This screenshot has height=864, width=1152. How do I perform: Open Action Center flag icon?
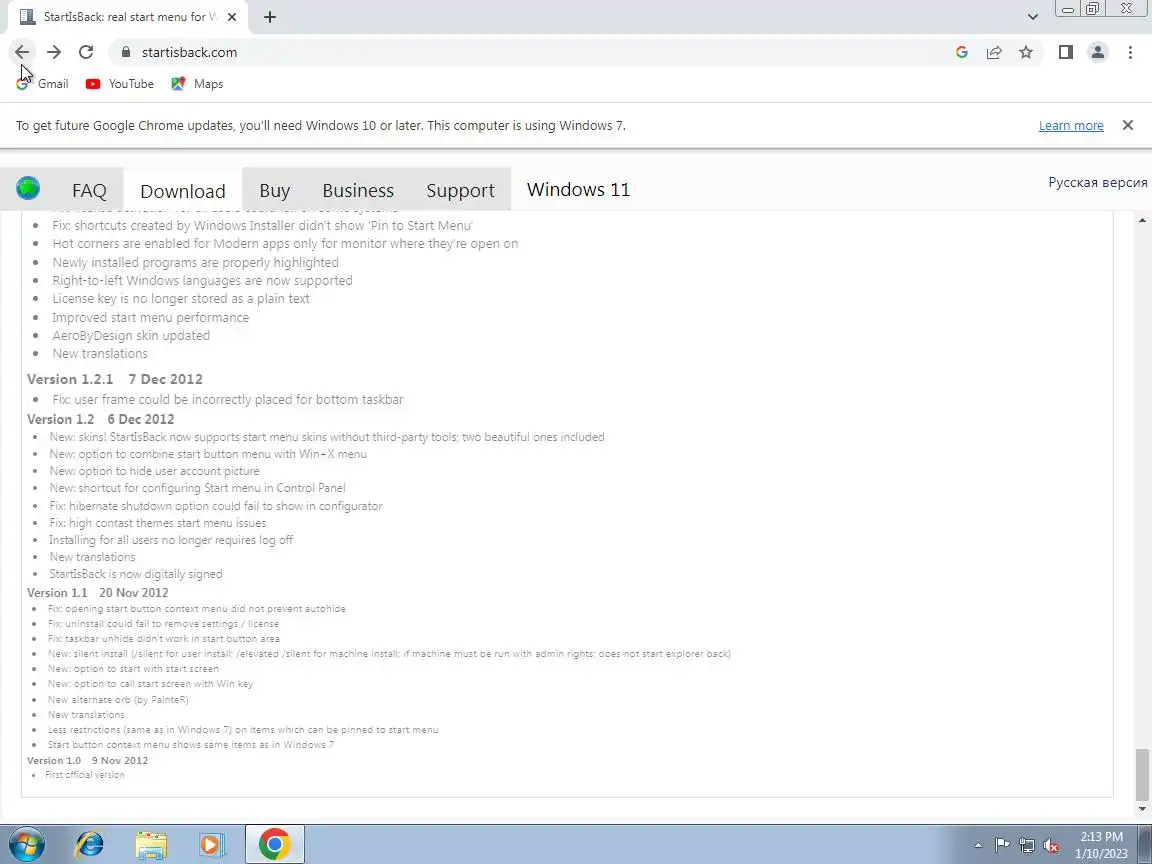coord(1002,846)
